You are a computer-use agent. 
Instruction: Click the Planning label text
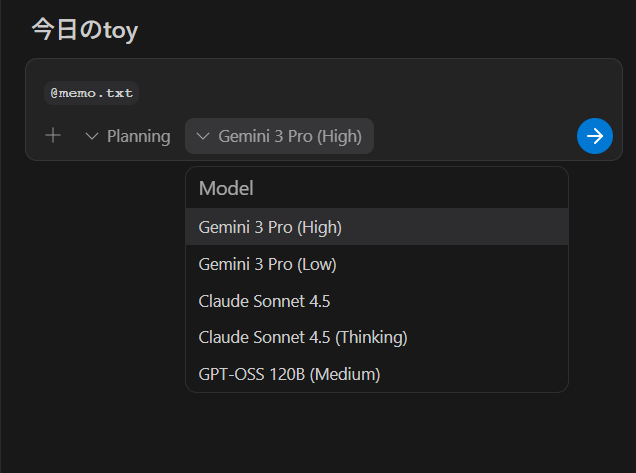pos(138,136)
